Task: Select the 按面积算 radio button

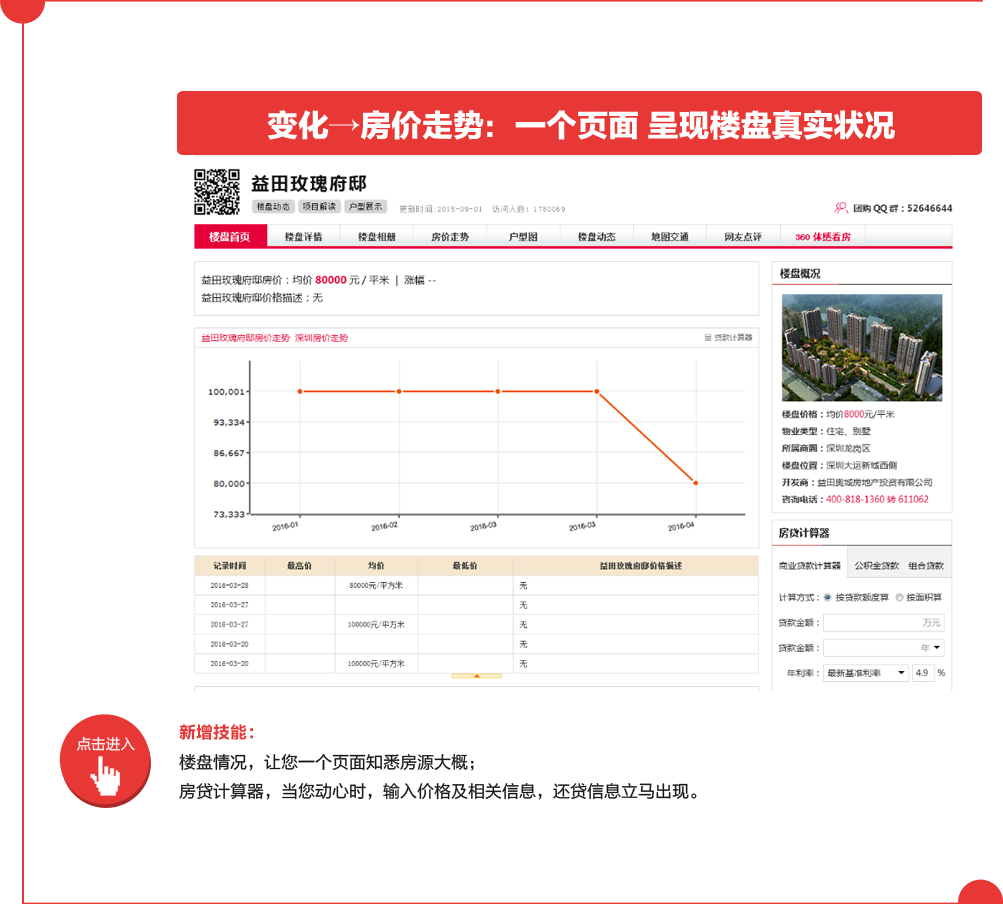Action: [x=899, y=598]
